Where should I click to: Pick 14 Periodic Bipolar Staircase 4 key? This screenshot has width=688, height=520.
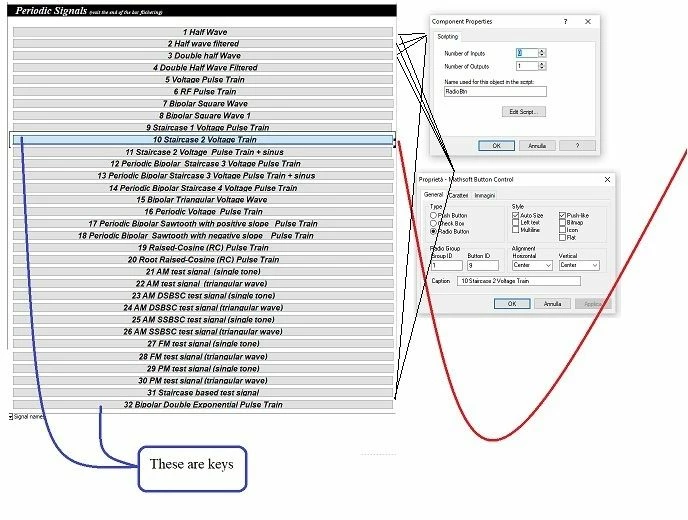[203, 188]
